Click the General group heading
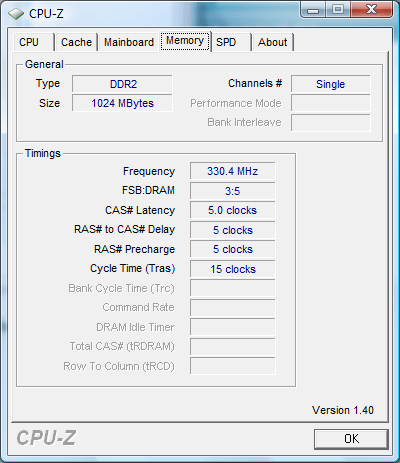 [44, 64]
